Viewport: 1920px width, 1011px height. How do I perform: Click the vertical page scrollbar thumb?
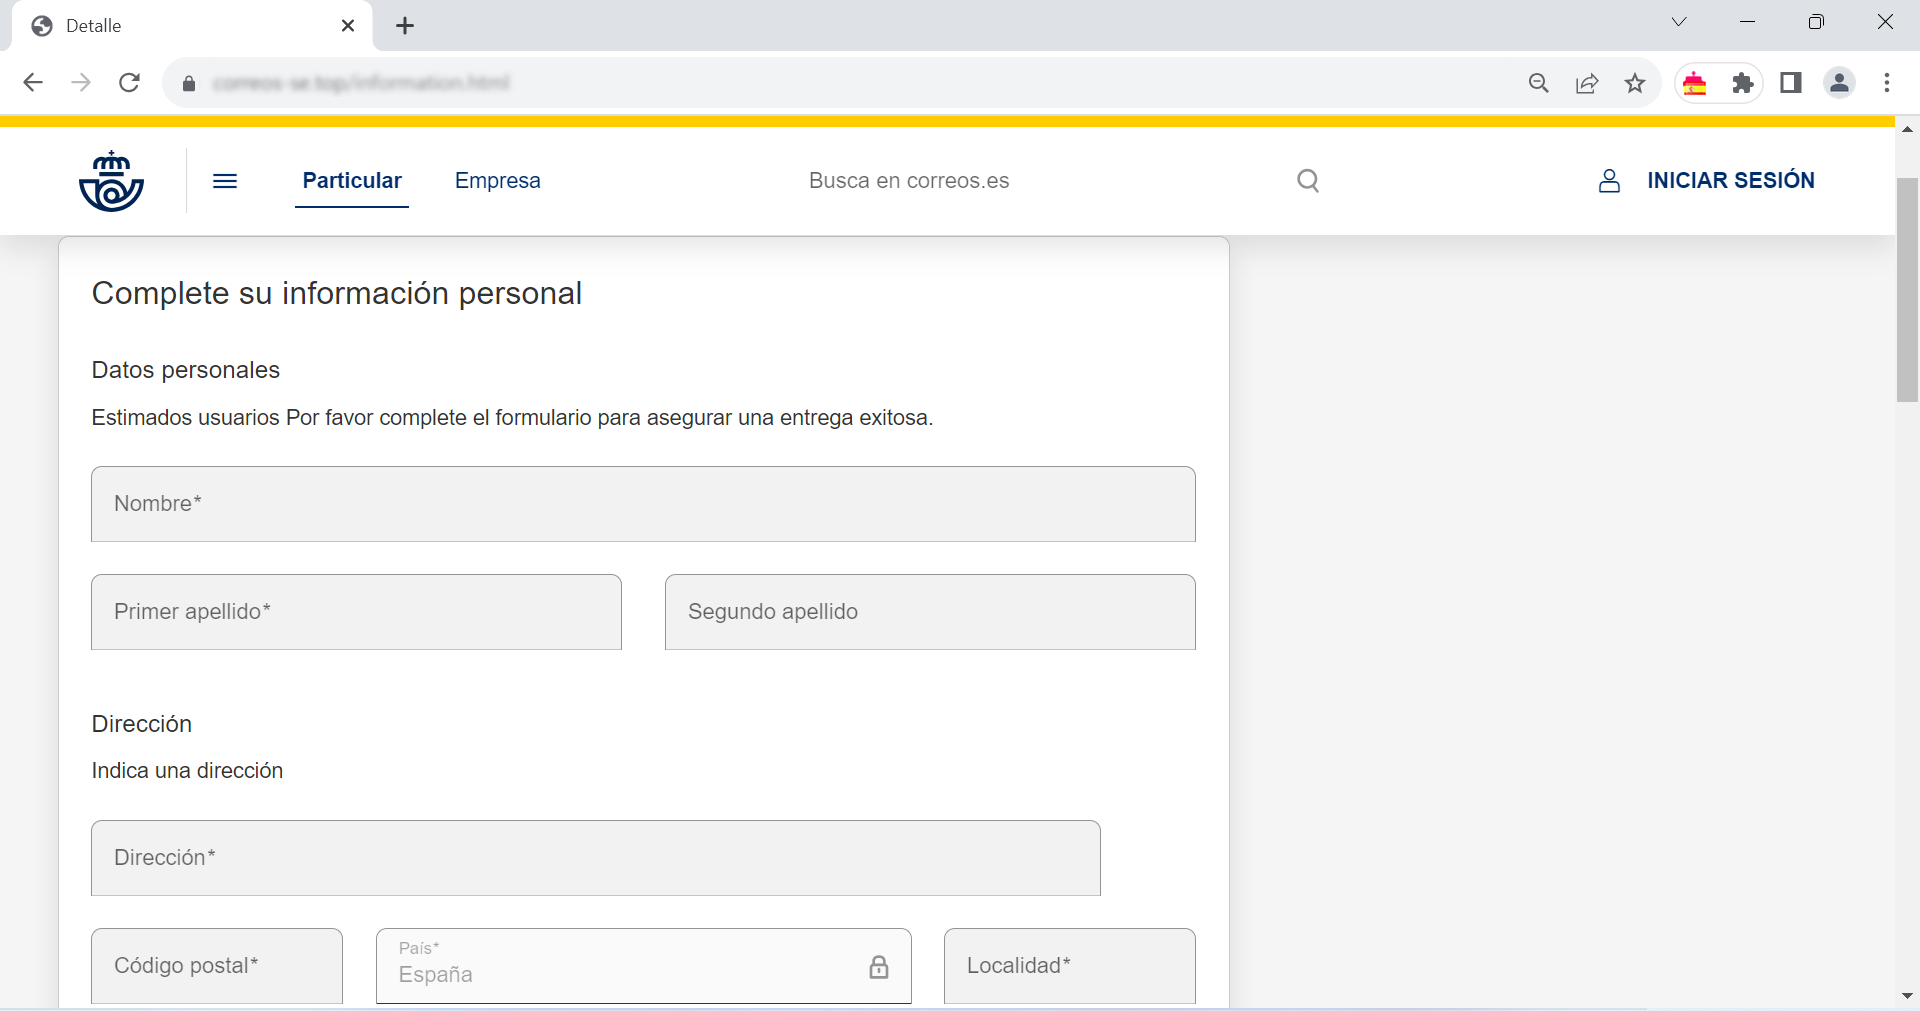coord(1907,290)
